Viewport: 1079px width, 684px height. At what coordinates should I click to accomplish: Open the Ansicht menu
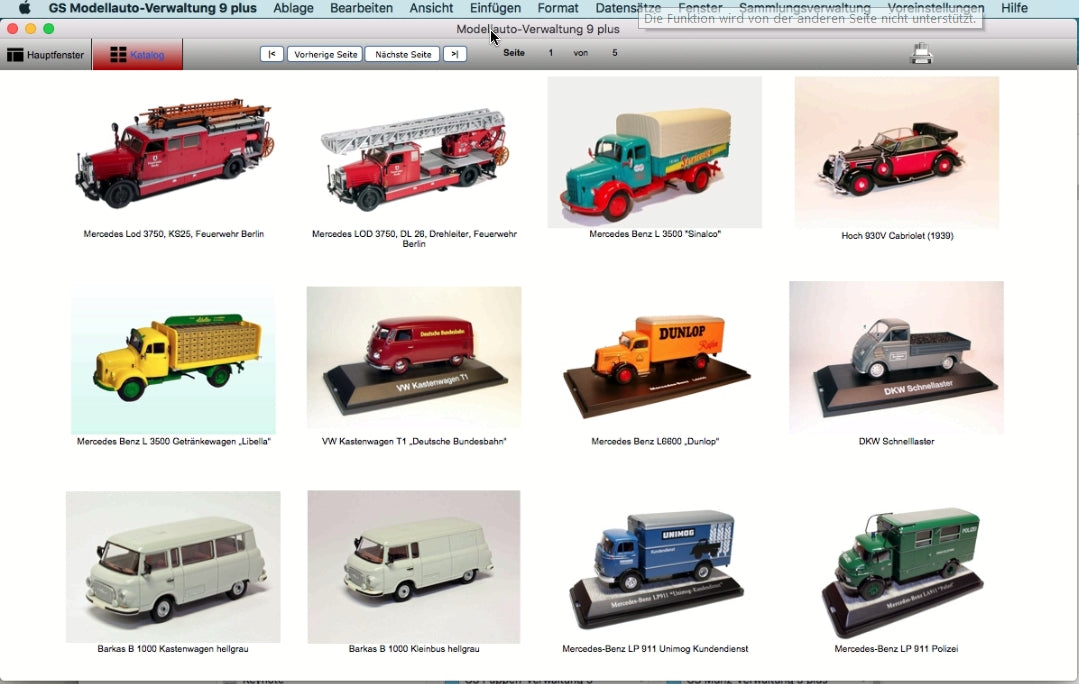tap(431, 8)
